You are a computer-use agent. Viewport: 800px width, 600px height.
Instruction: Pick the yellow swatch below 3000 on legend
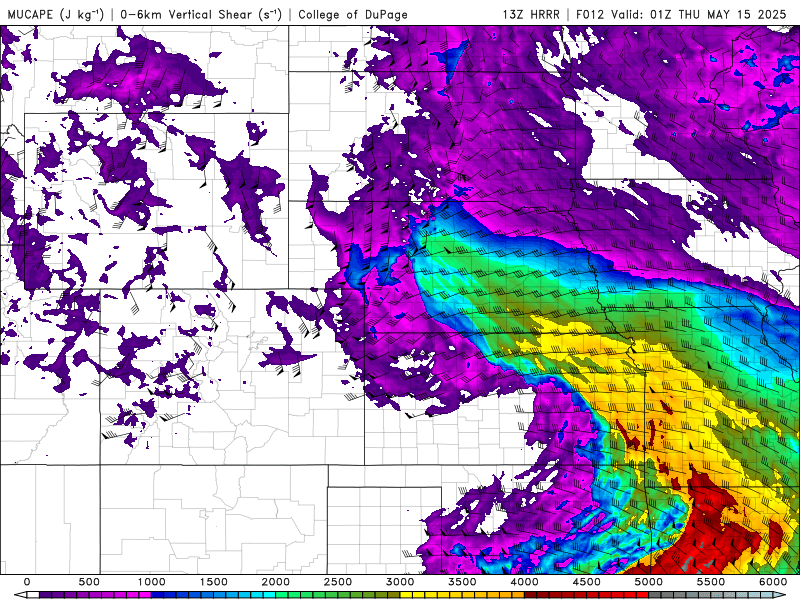point(406,595)
